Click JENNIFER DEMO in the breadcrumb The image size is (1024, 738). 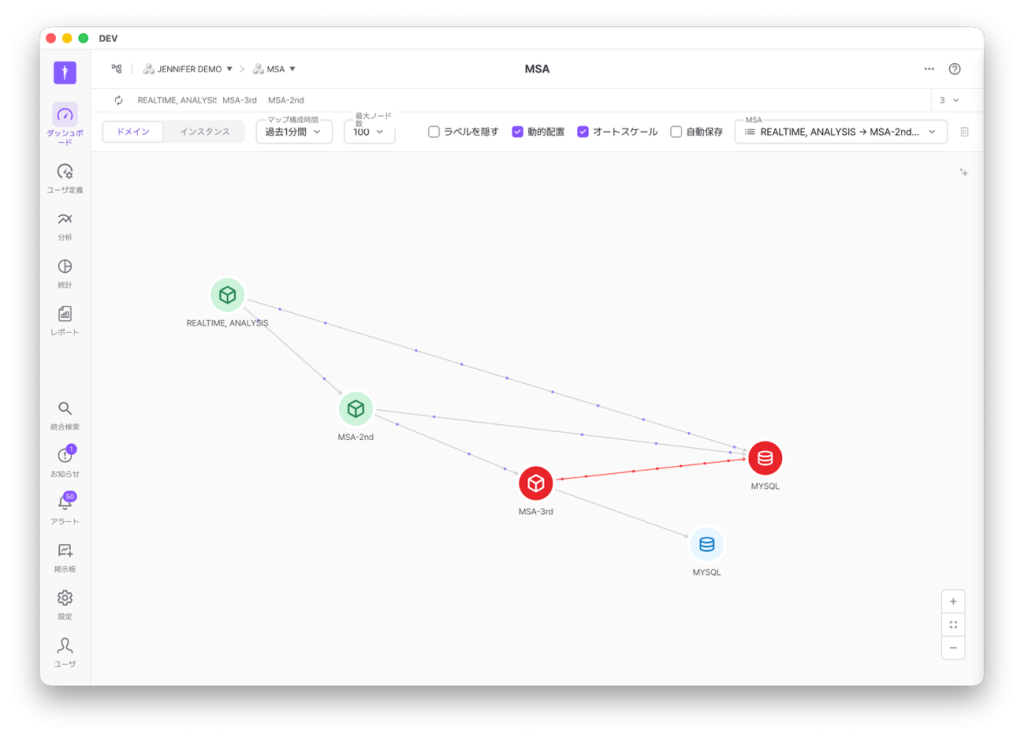[188, 69]
